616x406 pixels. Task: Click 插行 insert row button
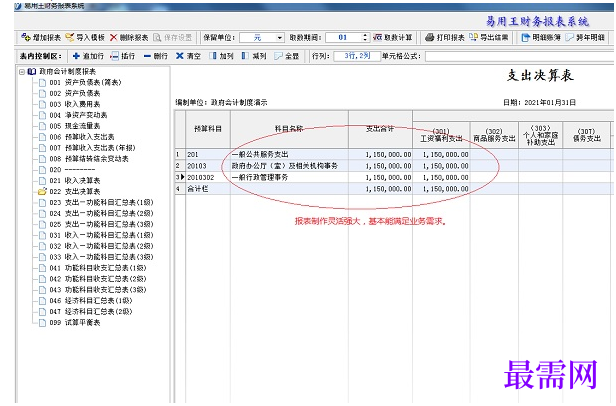click(123, 56)
